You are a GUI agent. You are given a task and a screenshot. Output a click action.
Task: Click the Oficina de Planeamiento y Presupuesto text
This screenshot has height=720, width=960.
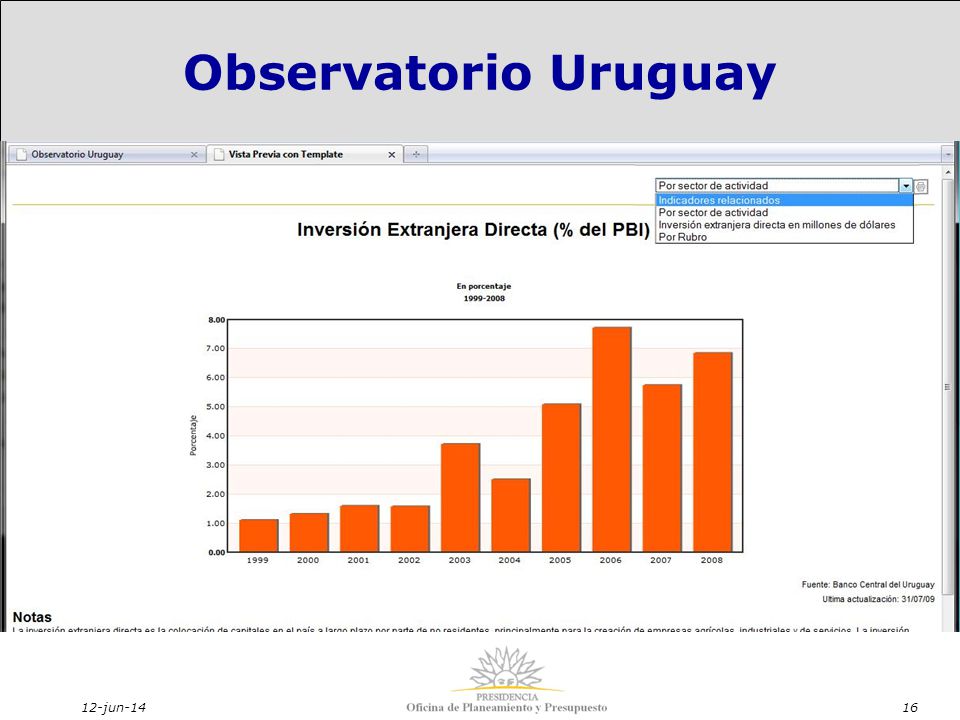tap(507, 708)
